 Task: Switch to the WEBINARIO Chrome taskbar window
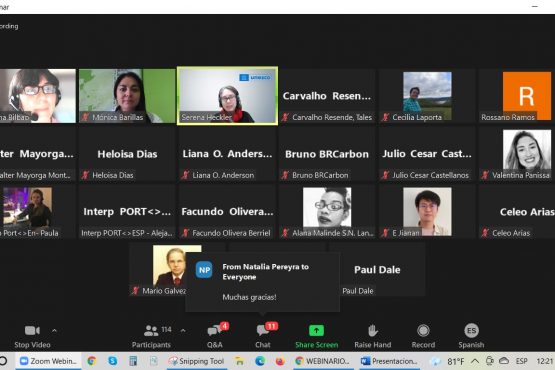coord(322,361)
